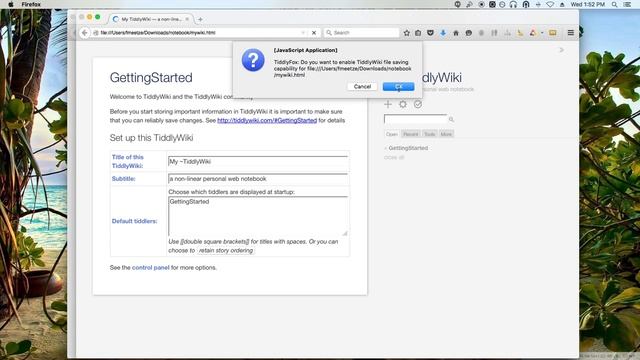The width and height of the screenshot is (640, 360).
Task: Click the red-yellow triangle extension icon
Action: 533,33
